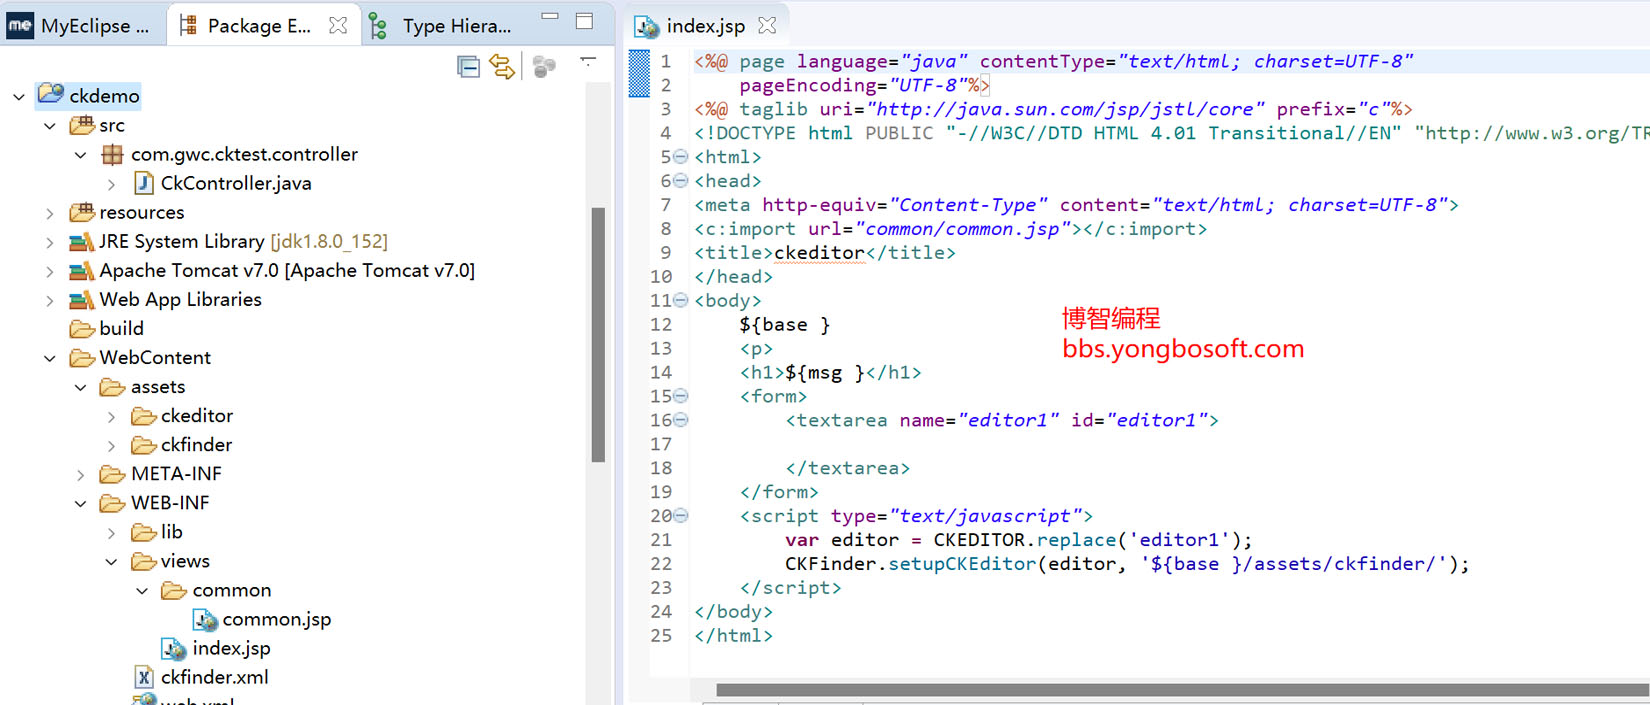This screenshot has height=705, width=1650.
Task: Collapse the fold marker at line 5
Action: coord(681,157)
